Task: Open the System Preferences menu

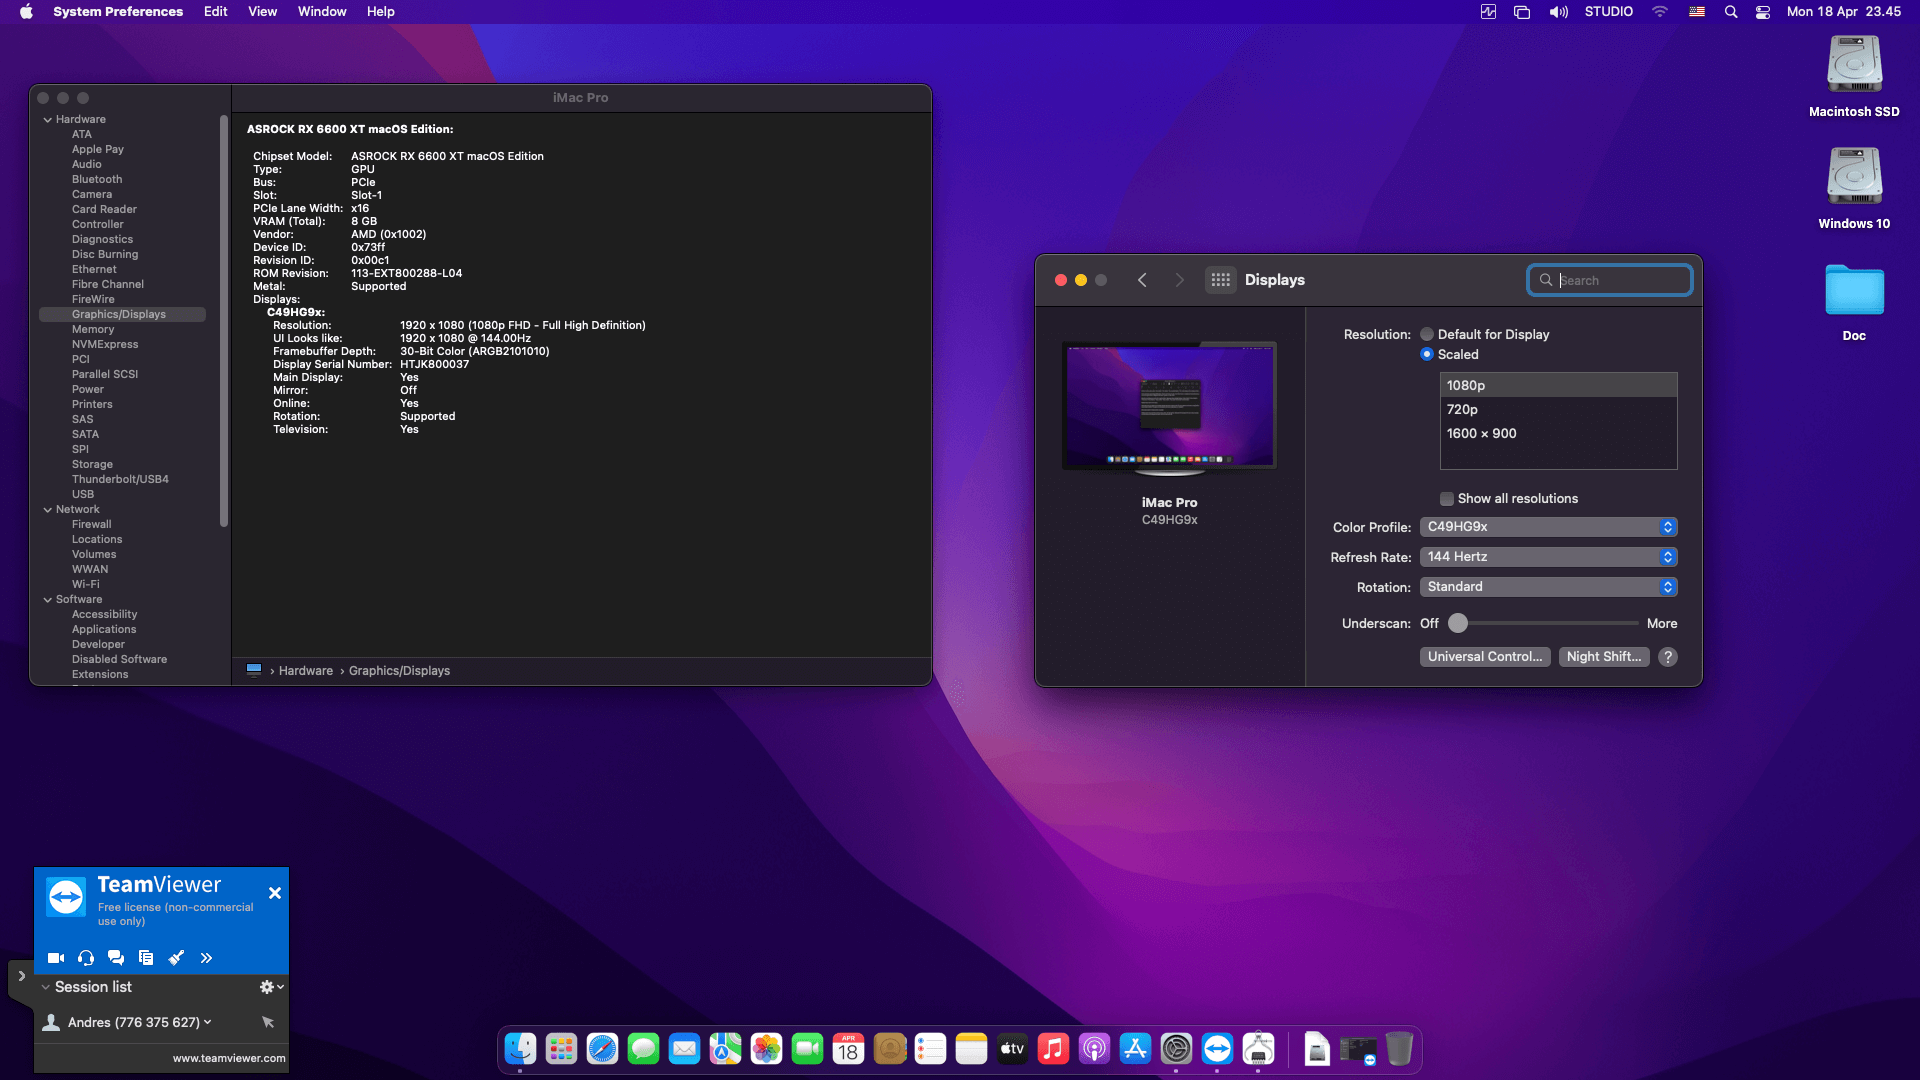Action: 118,12
